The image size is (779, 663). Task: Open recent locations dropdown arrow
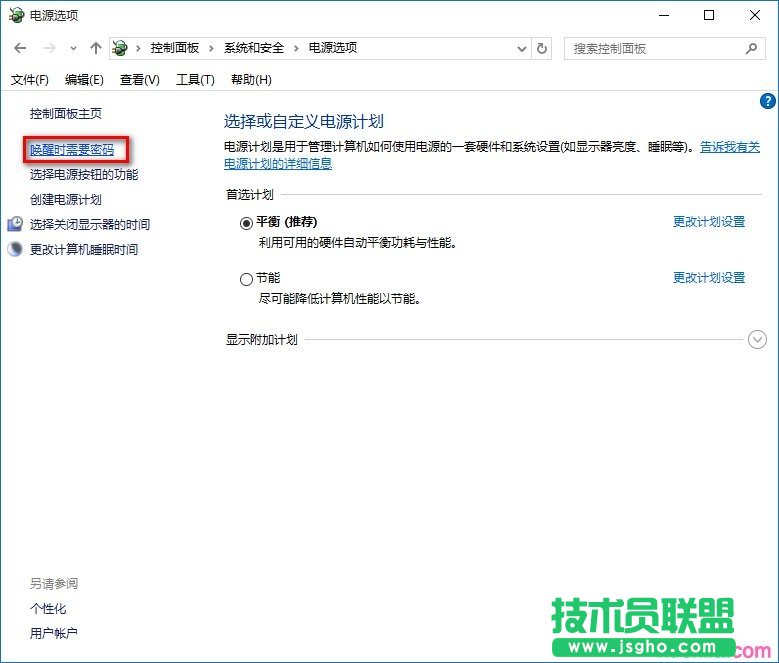[73, 48]
